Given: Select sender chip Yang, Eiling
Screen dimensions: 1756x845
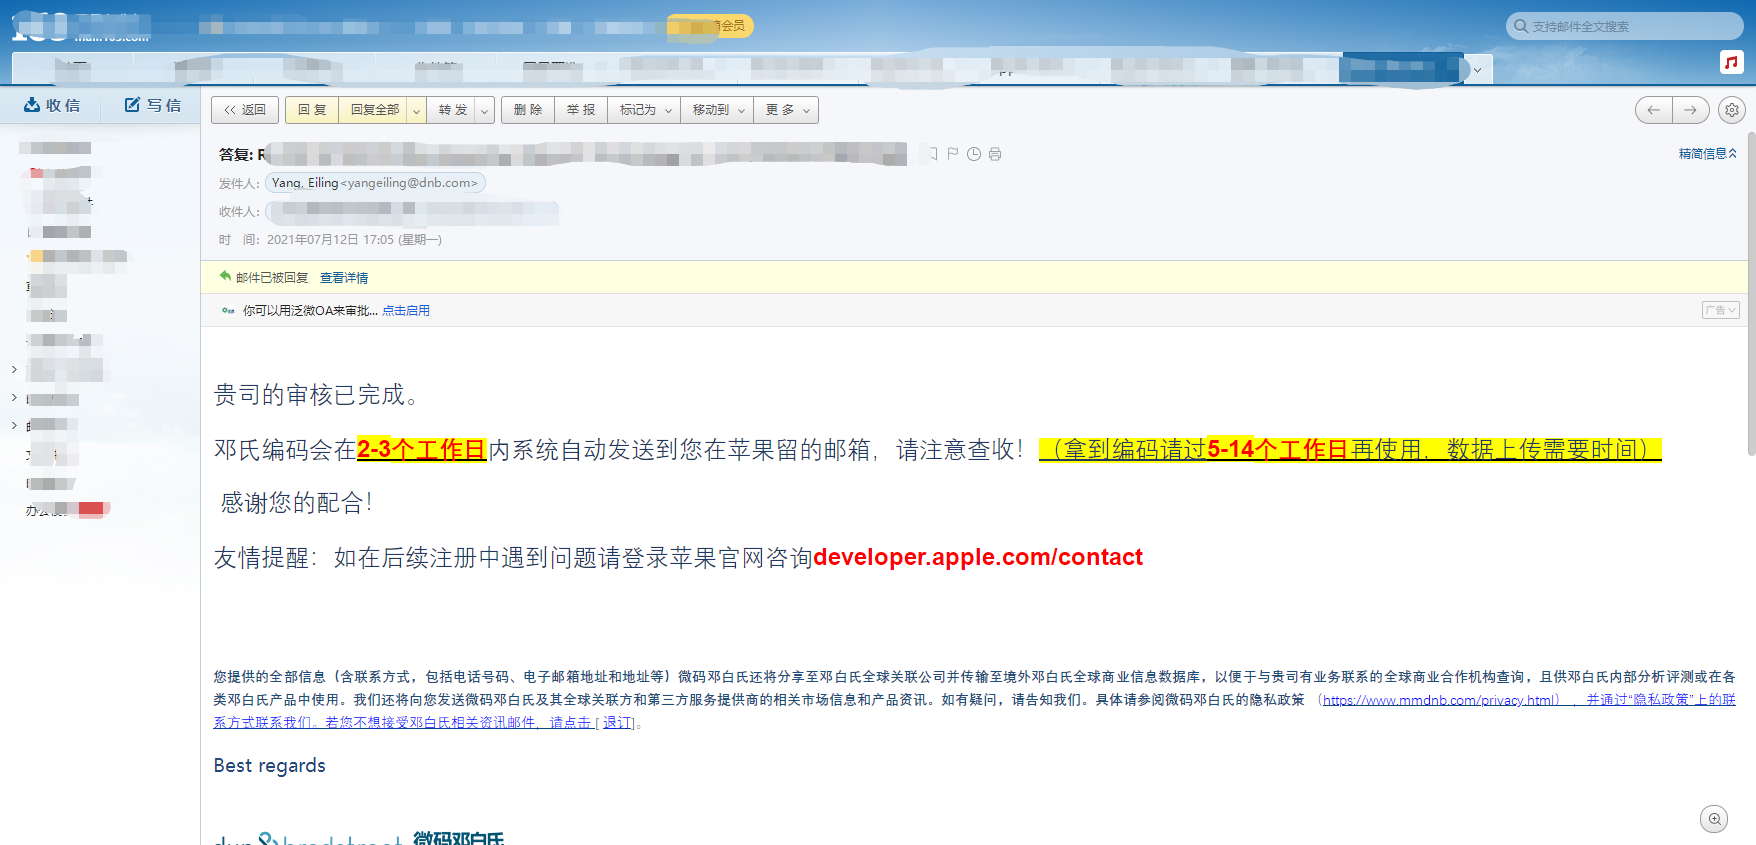Looking at the screenshot, I should 375,183.
